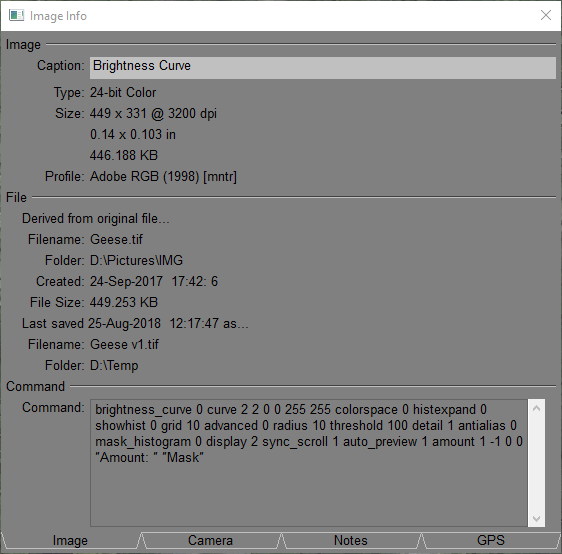This screenshot has width=562, height=554.
Task: Switch to the Image tab
Action: pos(70,540)
